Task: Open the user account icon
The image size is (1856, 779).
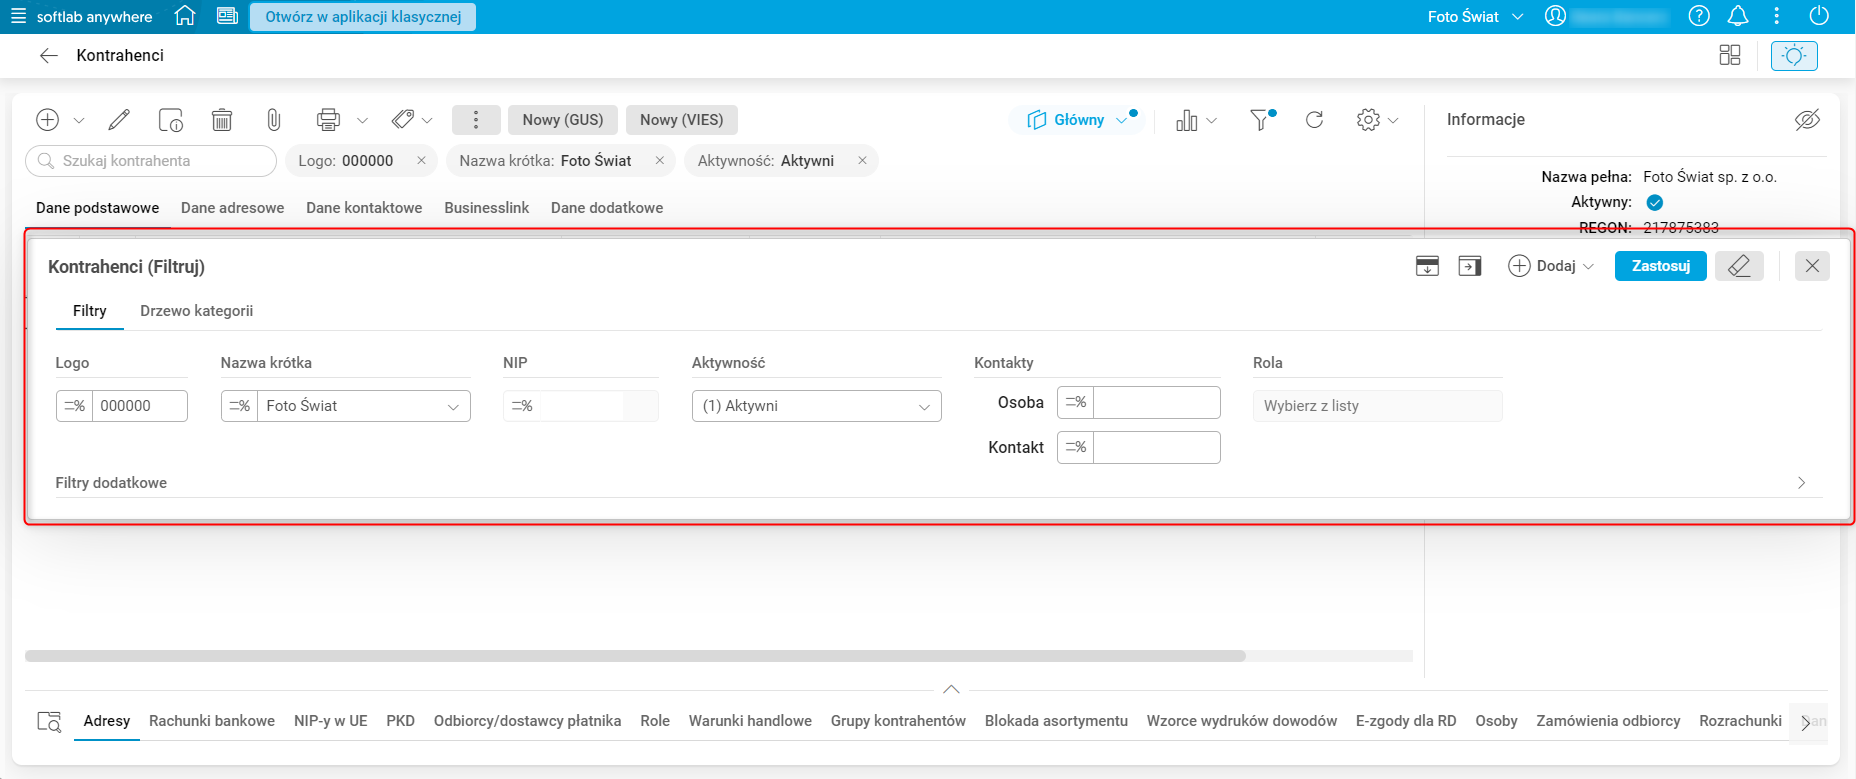Action: point(1555,16)
